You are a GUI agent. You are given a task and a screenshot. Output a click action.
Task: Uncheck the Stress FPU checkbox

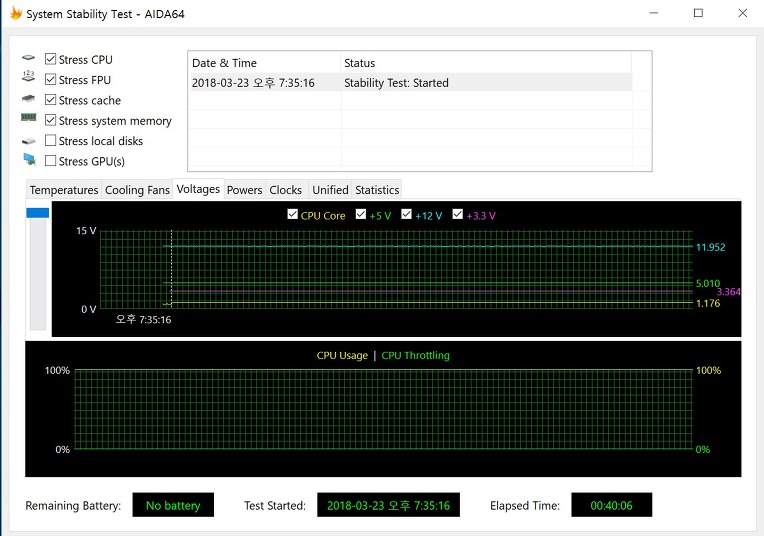tap(50, 79)
